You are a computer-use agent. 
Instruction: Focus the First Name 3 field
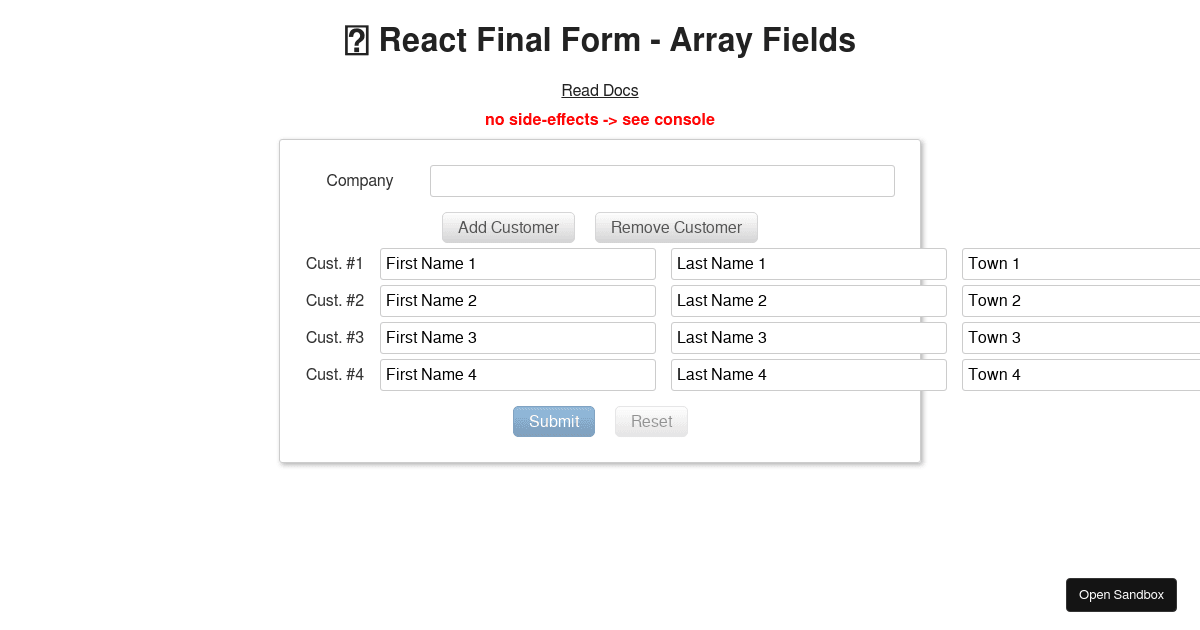click(518, 338)
